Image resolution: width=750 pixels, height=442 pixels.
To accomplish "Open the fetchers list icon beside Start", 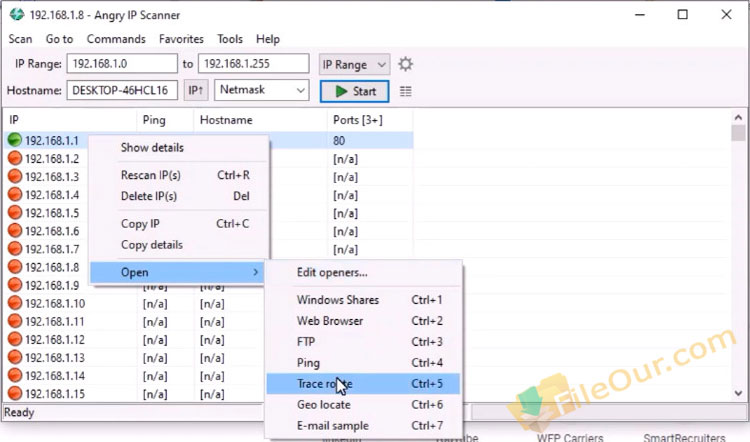I will [x=405, y=91].
